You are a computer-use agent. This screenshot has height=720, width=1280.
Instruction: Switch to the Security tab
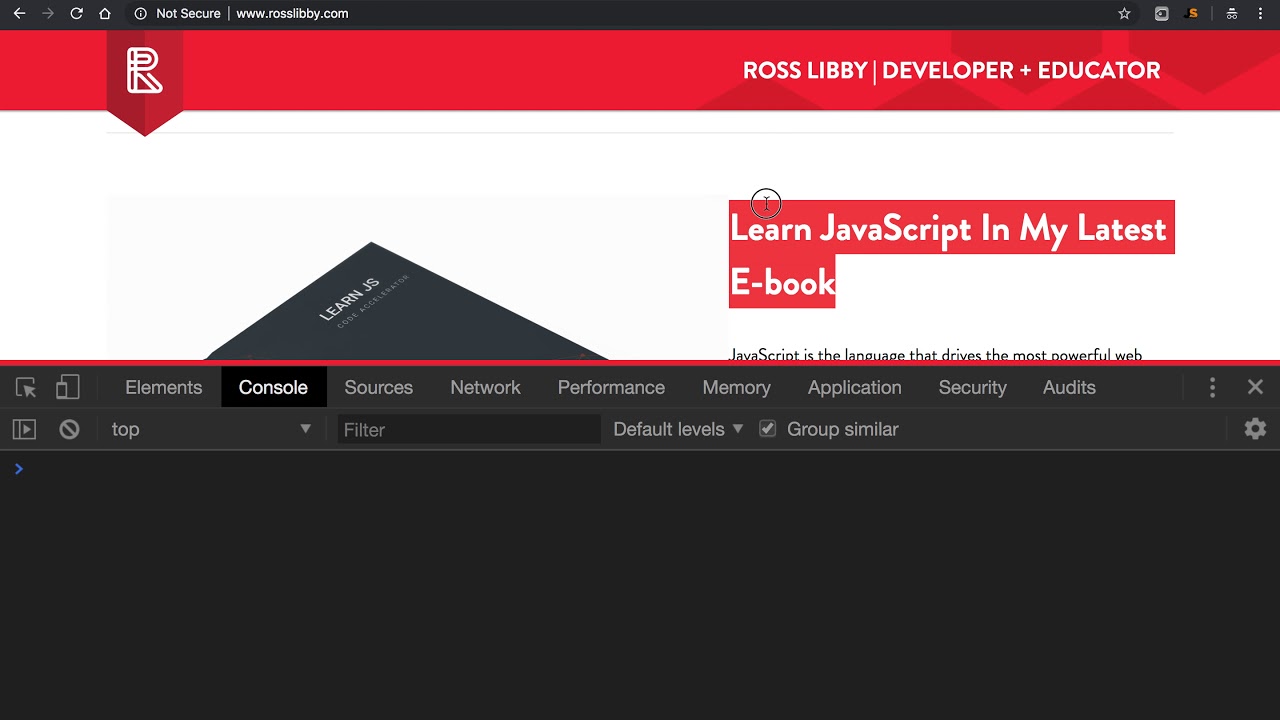[973, 387]
